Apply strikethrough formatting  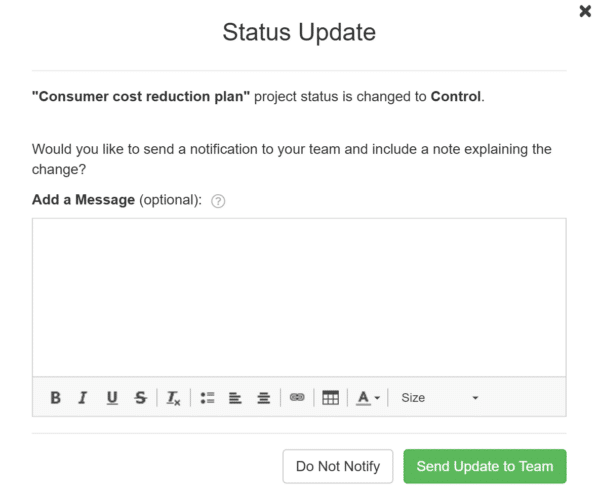pyautogui.click(x=140, y=398)
